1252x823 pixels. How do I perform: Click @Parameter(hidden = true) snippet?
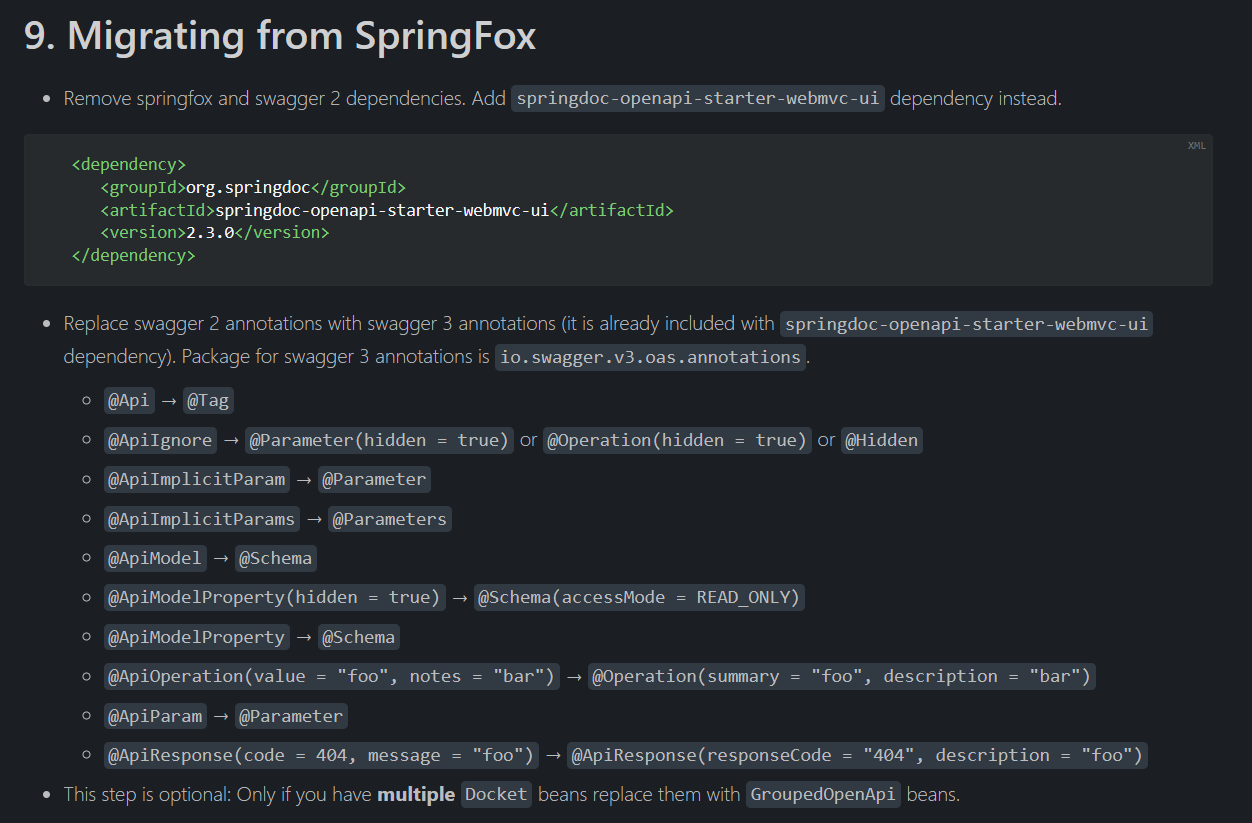(x=379, y=440)
